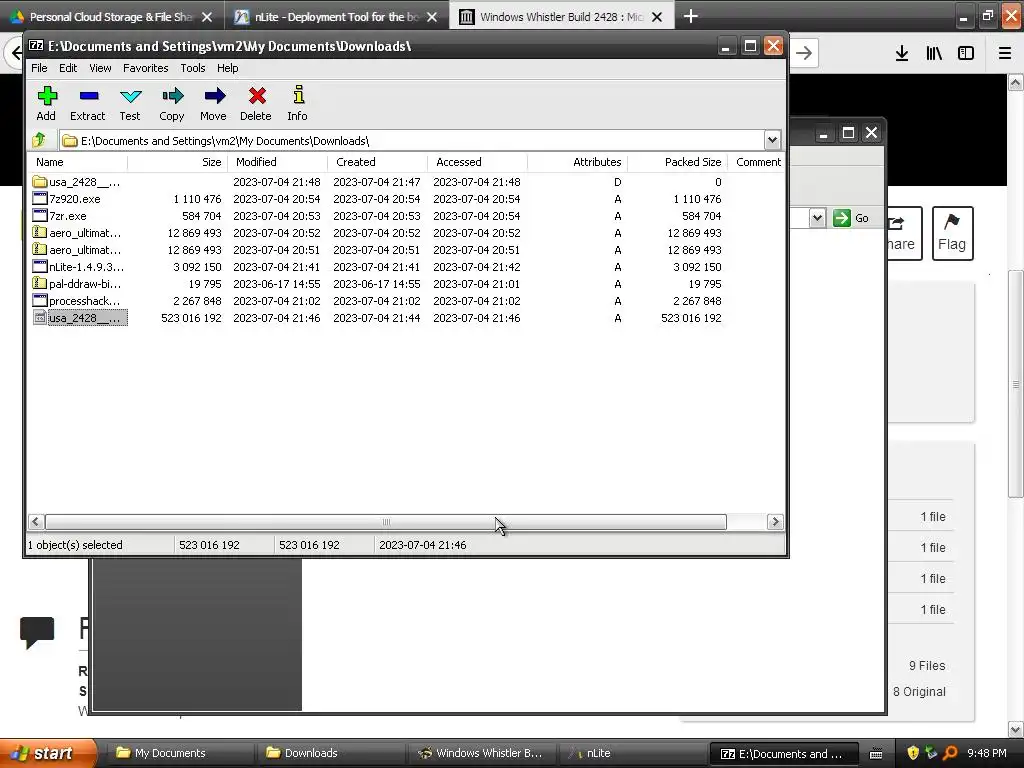Open a new browser tab
The height and width of the screenshot is (768, 1024).
[x=691, y=16]
